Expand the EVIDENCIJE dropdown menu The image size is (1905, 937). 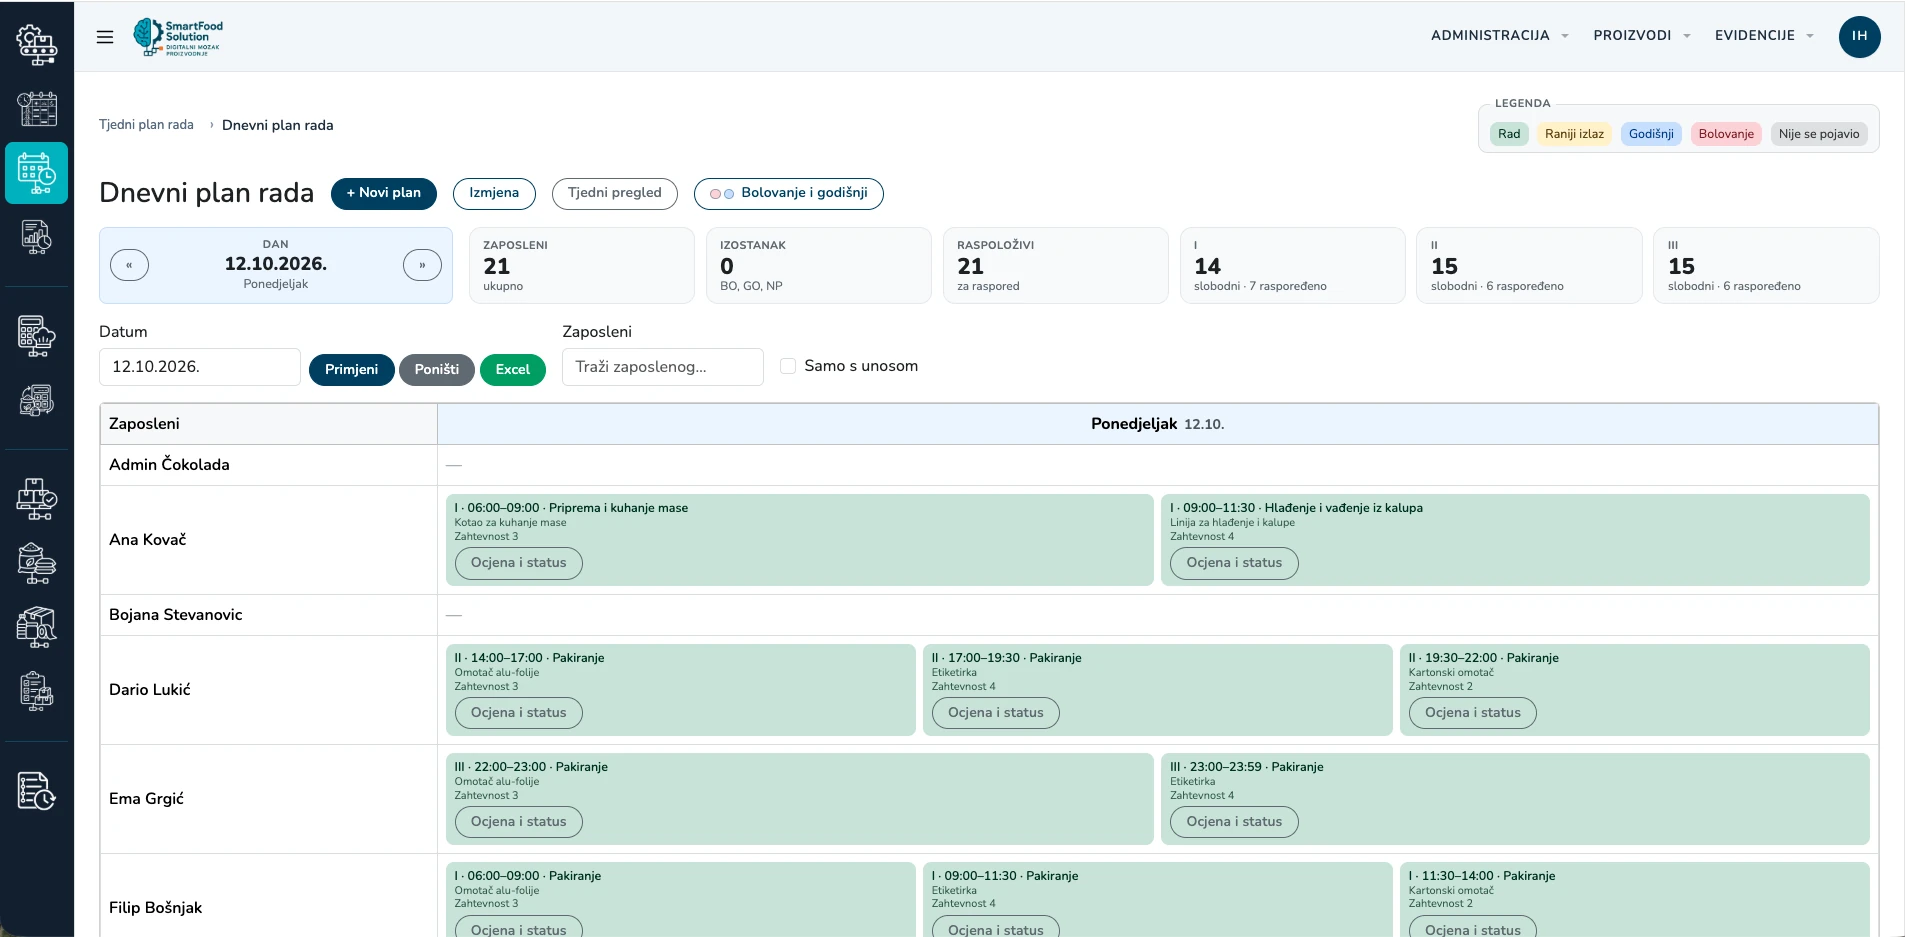(x=1764, y=35)
